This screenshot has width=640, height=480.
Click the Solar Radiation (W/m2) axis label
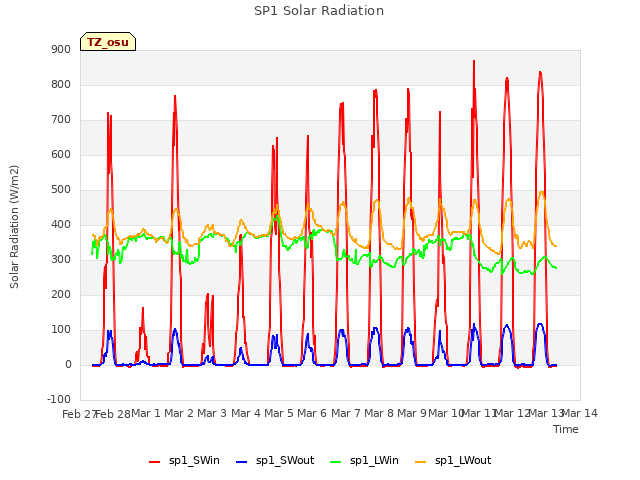[14, 227]
